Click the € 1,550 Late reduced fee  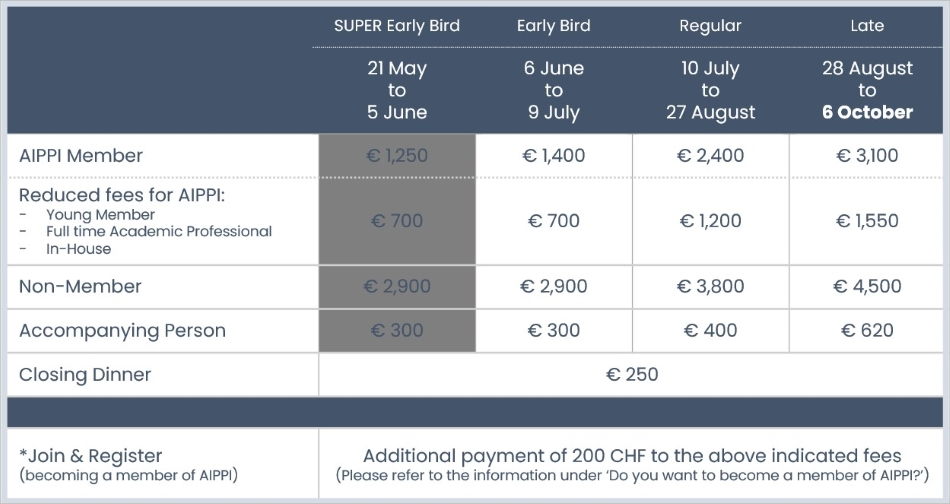pos(867,221)
